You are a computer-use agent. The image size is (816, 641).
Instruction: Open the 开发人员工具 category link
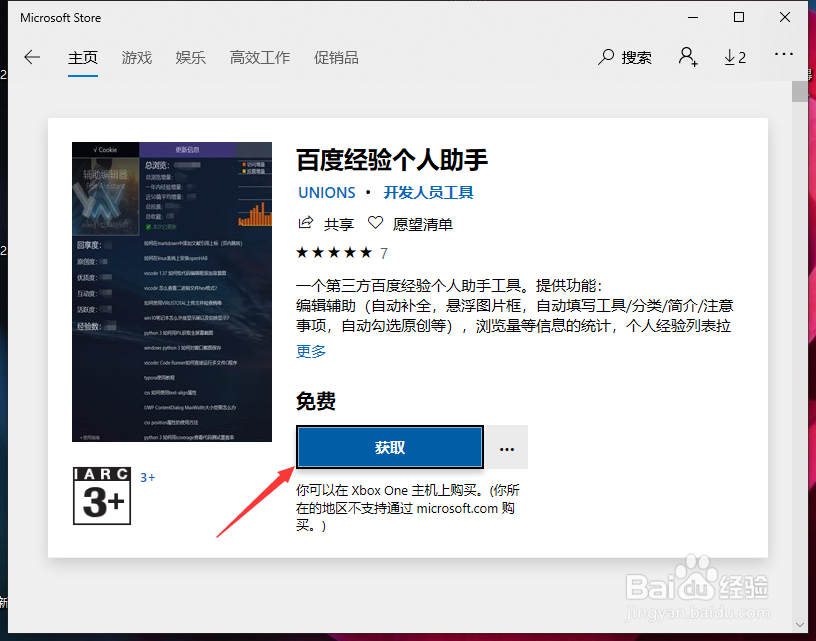point(428,193)
